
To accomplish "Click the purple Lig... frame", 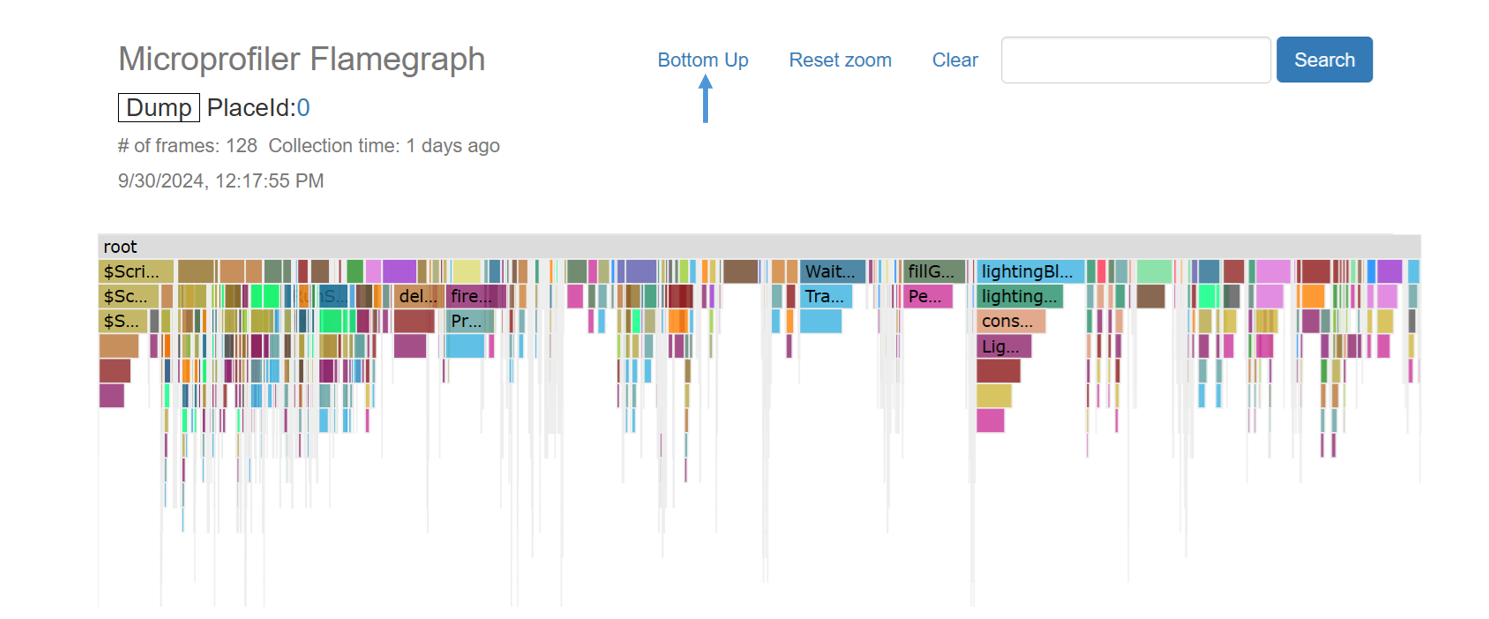I will (x=1003, y=347).
